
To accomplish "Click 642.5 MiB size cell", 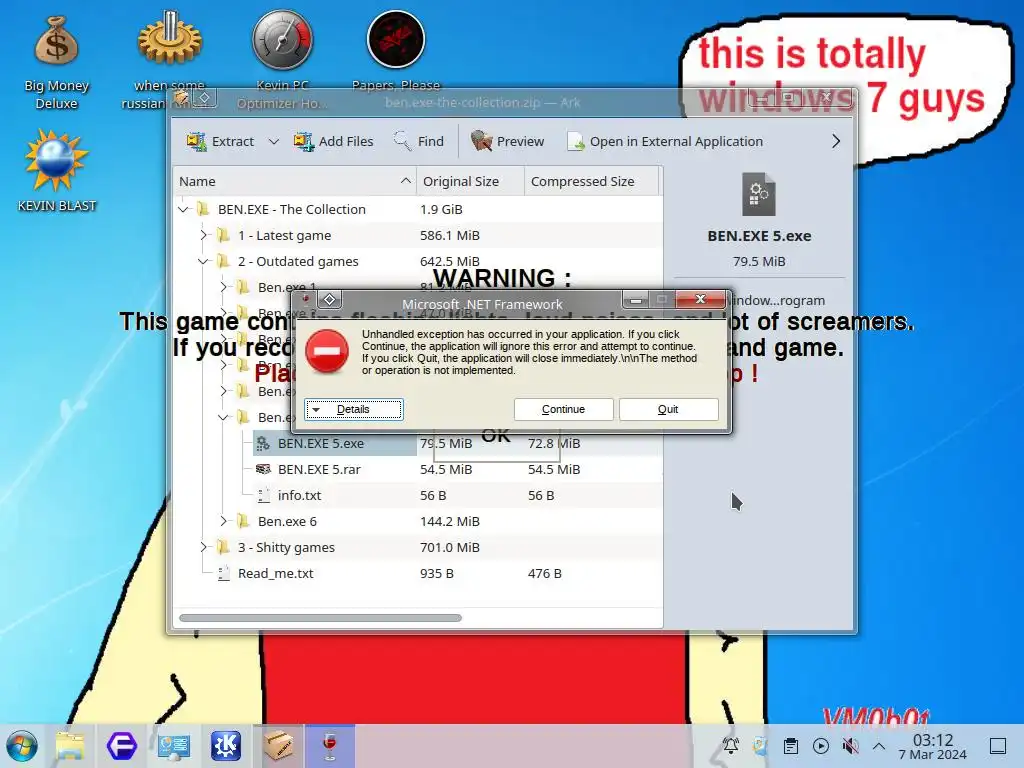I will click(x=449, y=261).
